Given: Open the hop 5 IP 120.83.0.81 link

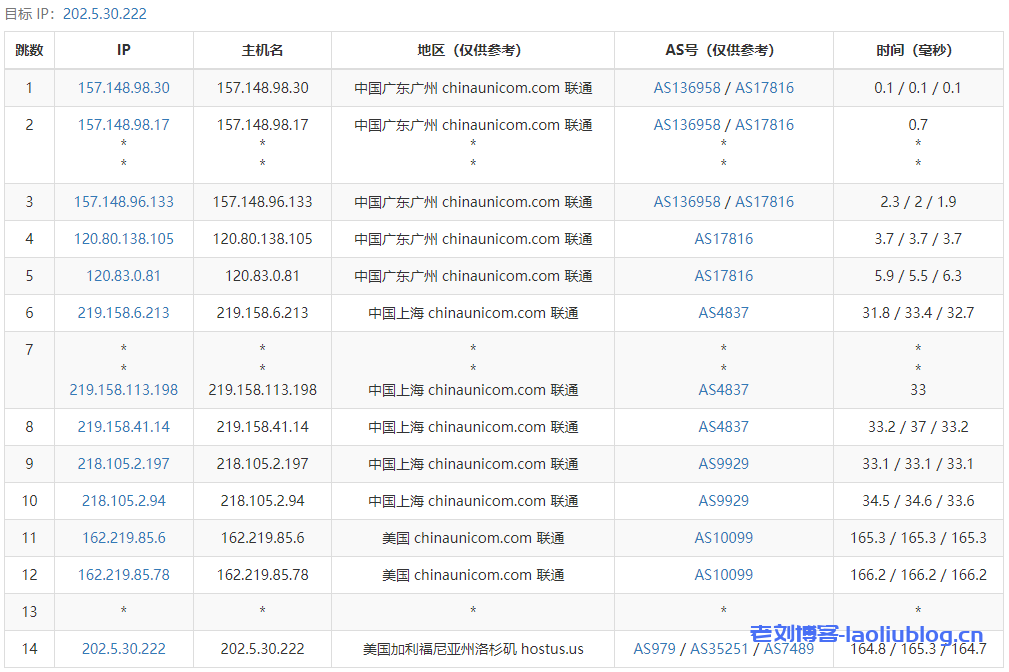Looking at the screenshot, I should 123,275.
